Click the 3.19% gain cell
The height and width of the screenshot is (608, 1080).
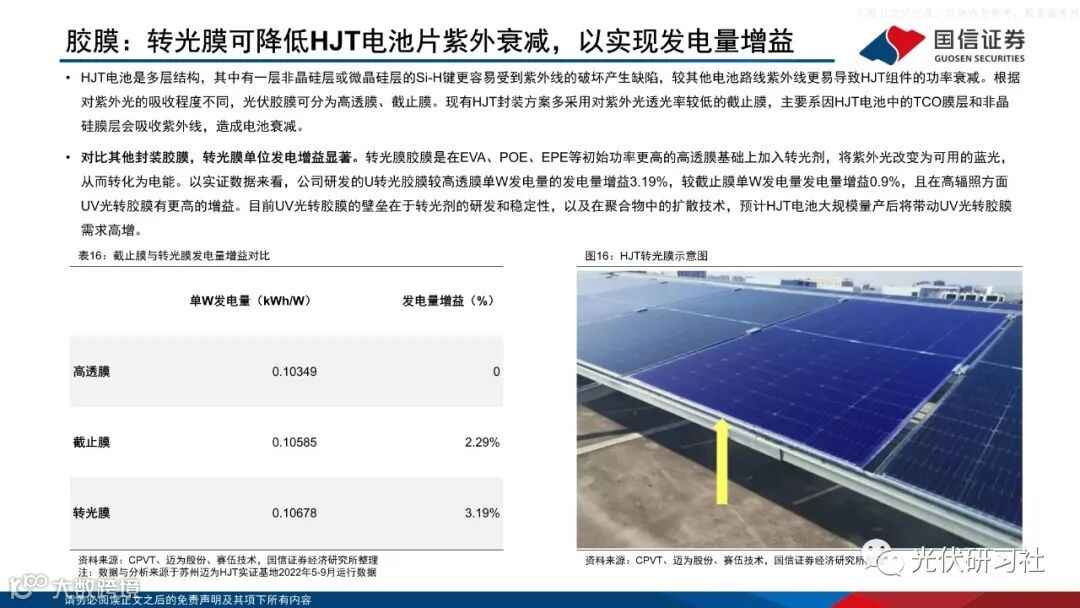coord(482,513)
